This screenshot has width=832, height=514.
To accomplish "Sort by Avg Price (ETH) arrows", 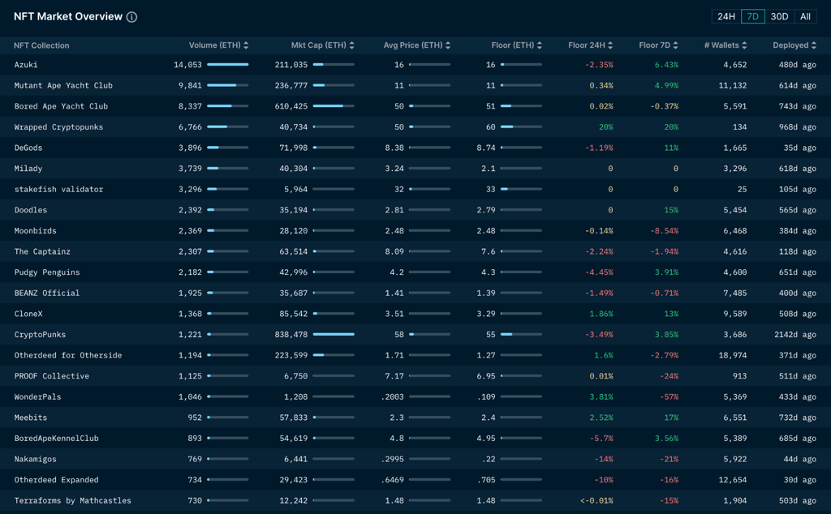I will [x=448, y=46].
